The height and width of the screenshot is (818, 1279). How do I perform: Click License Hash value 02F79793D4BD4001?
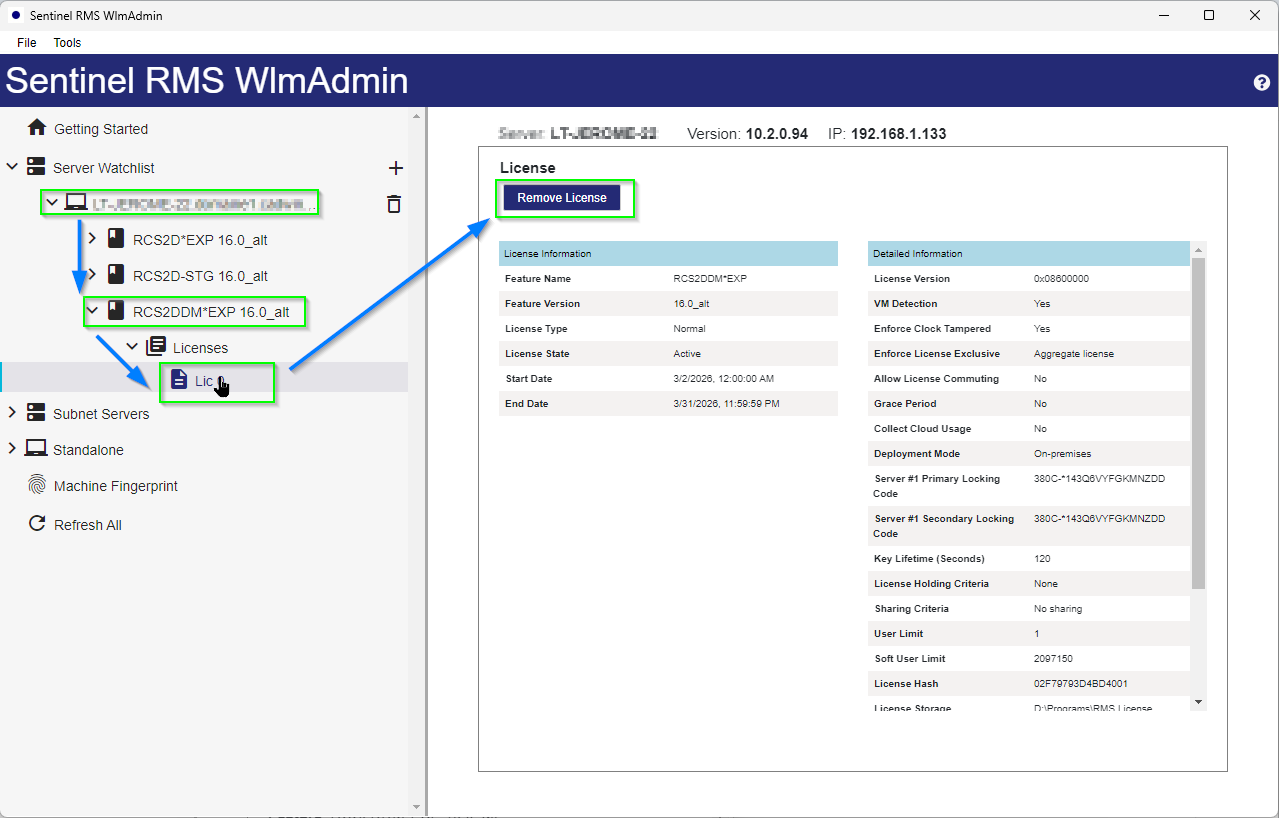coord(1081,684)
